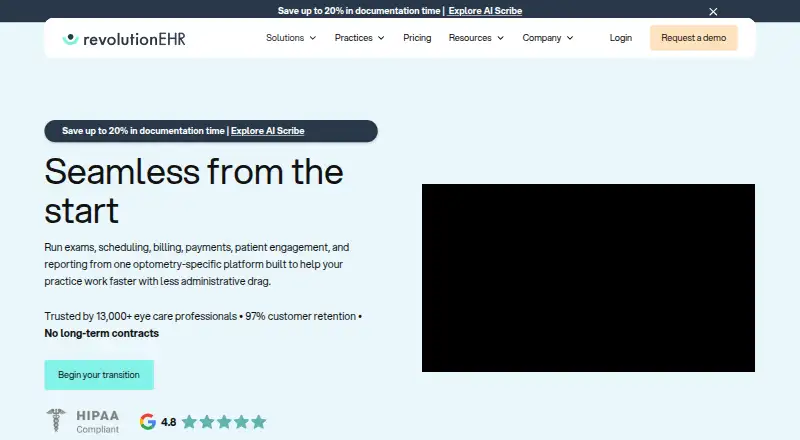The width and height of the screenshot is (800, 440).
Task: Click the revolutionEHR logo
Action: pyautogui.click(x=124, y=39)
